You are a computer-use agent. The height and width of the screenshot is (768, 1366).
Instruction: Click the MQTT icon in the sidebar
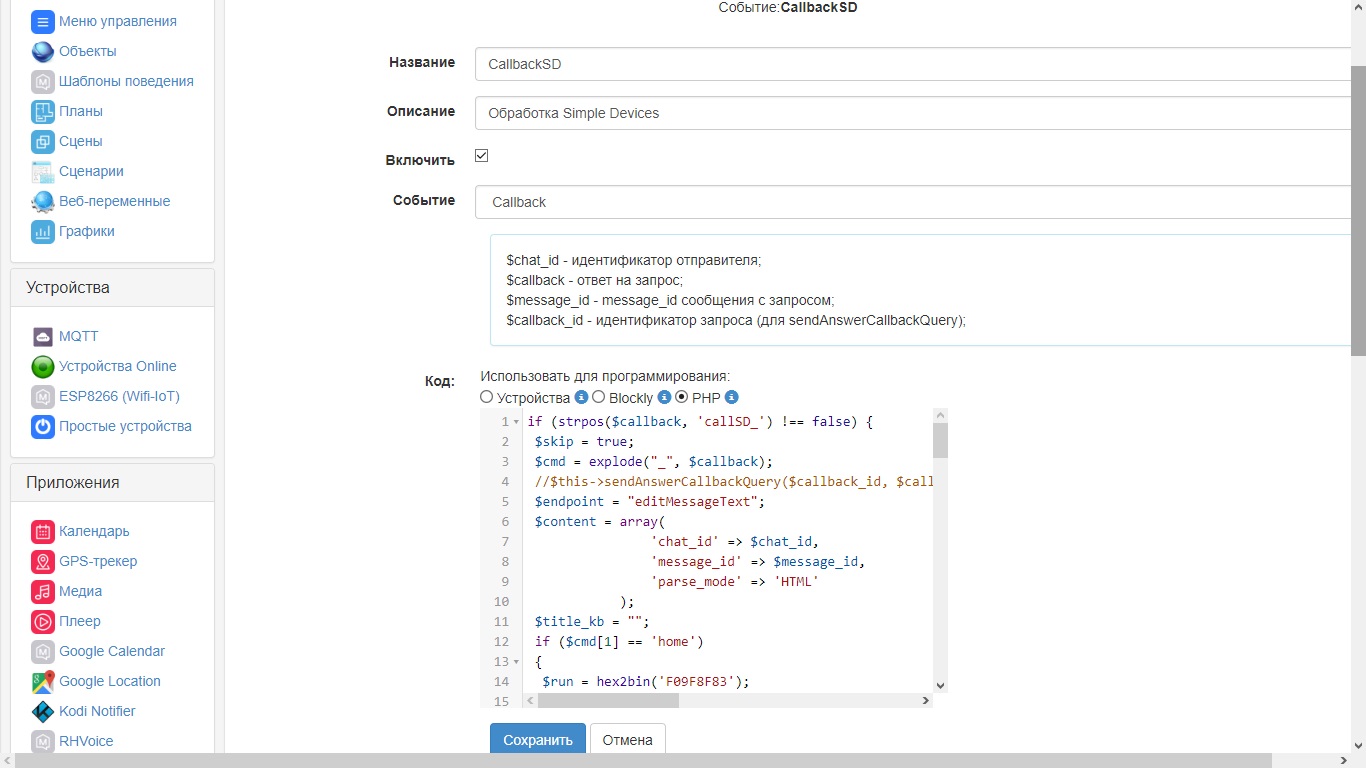tap(42, 336)
